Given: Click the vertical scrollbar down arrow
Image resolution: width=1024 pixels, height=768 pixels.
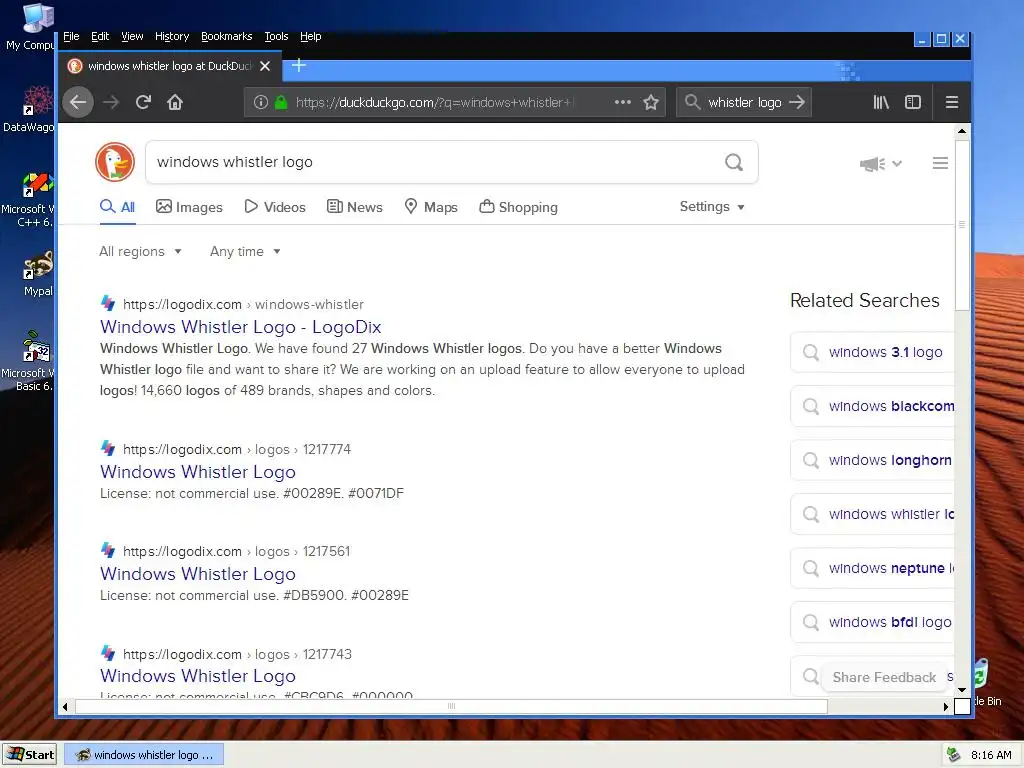Looking at the screenshot, I should click(962, 690).
